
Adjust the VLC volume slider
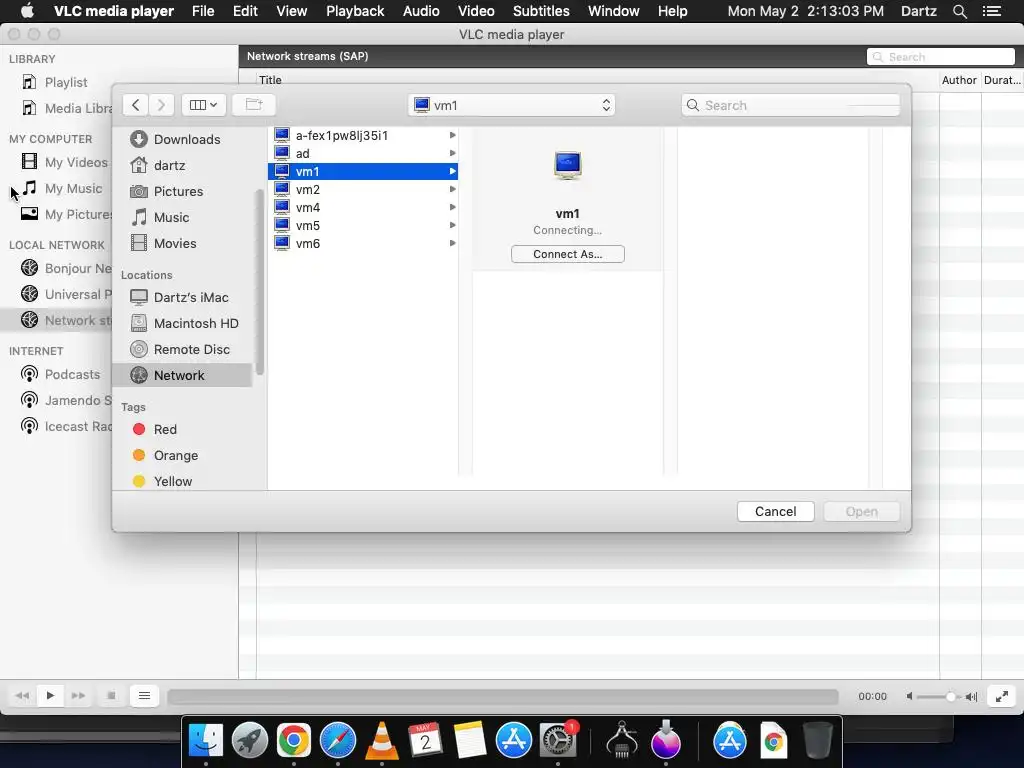point(938,697)
